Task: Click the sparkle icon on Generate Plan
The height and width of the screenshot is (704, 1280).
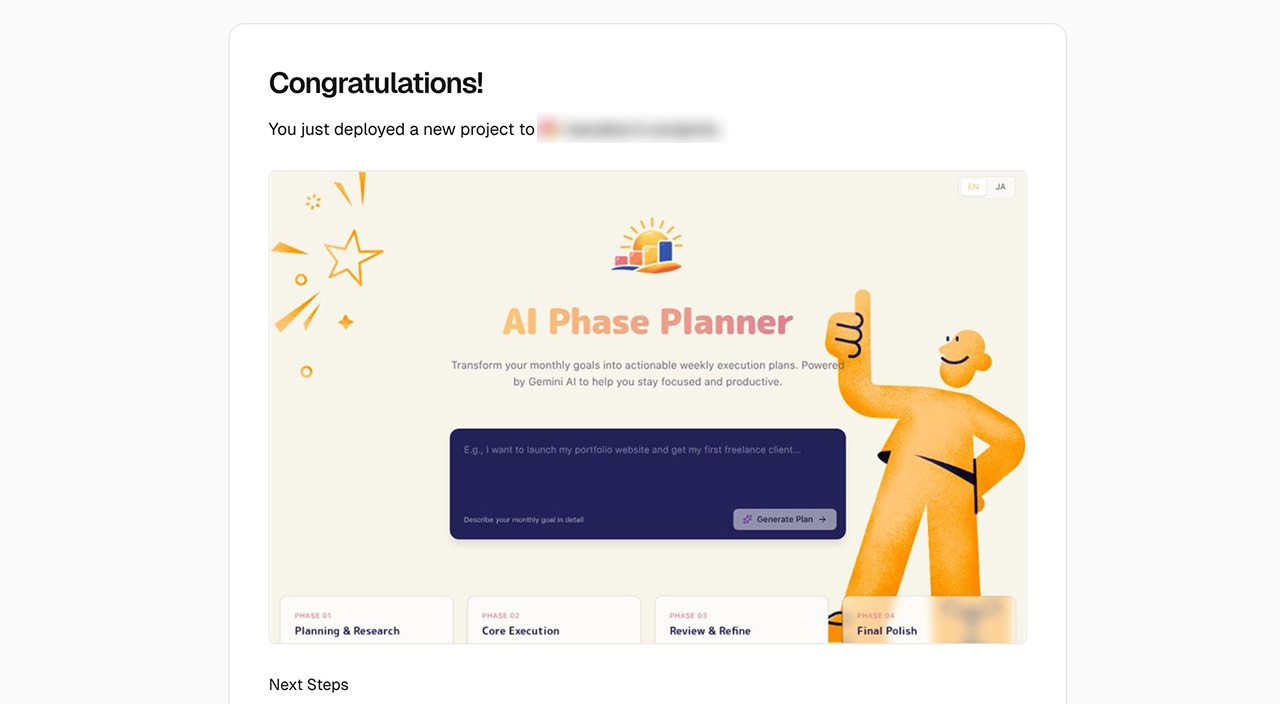Action: (747, 520)
